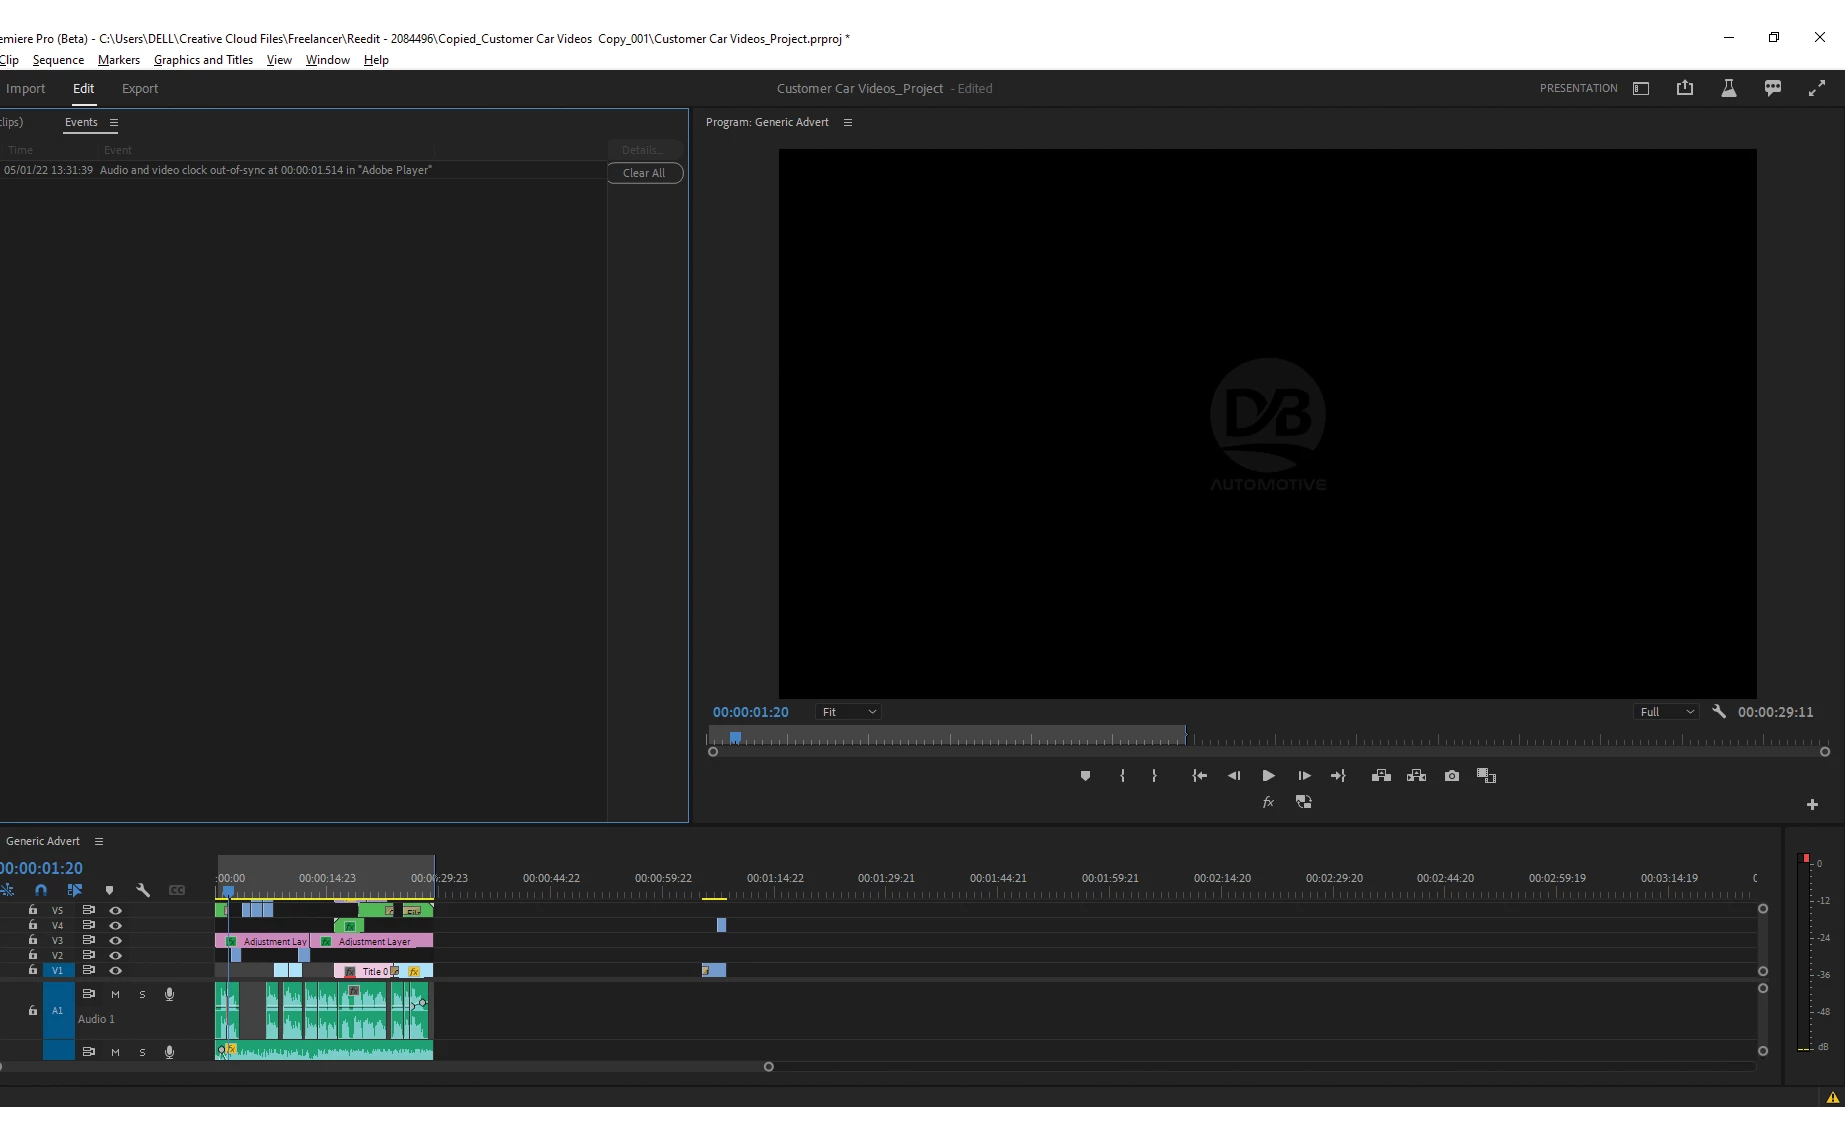Open Timeline Display Settings wrench
1845x1134 pixels.
[143, 890]
